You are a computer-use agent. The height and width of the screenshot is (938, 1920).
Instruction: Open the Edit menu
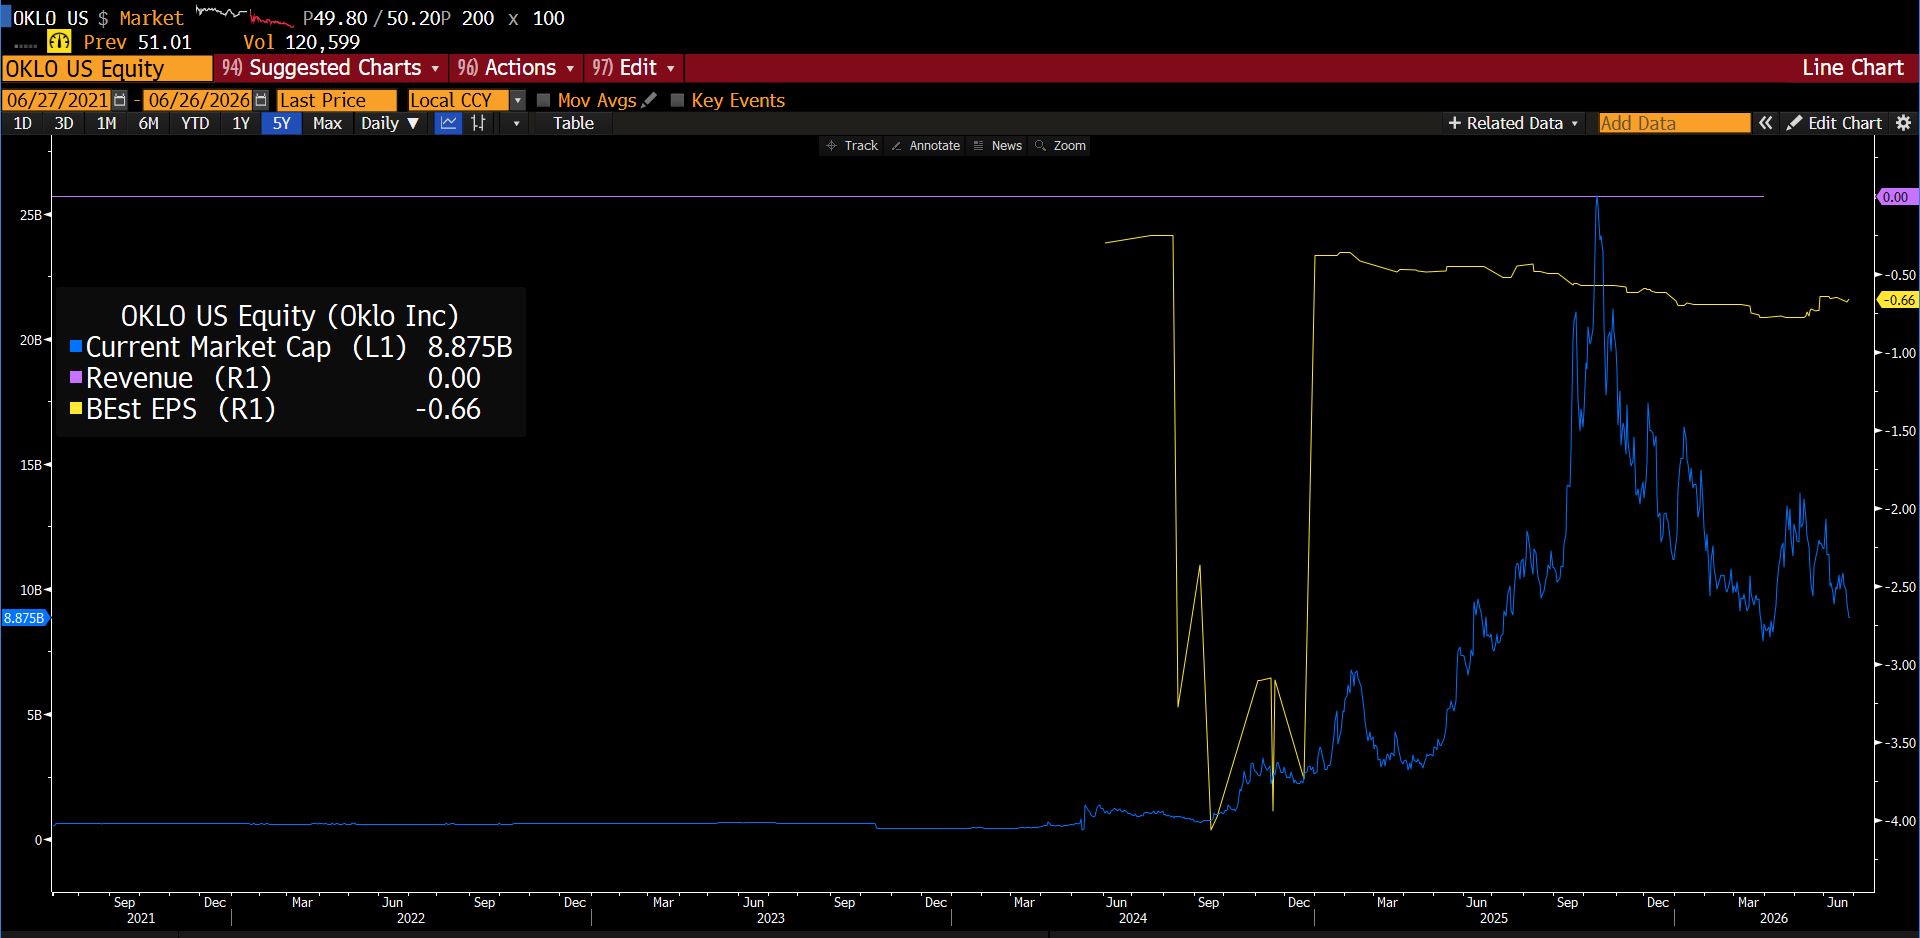click(634, 68)
